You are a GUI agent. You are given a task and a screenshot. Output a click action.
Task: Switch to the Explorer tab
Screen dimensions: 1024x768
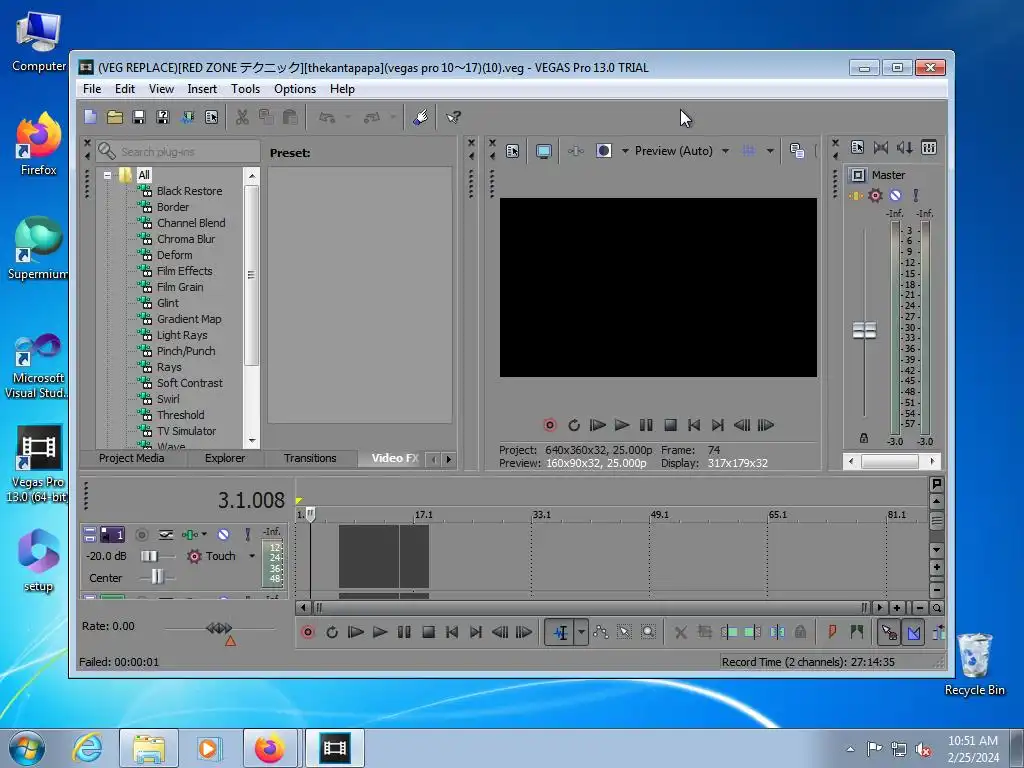pos(225,458)
